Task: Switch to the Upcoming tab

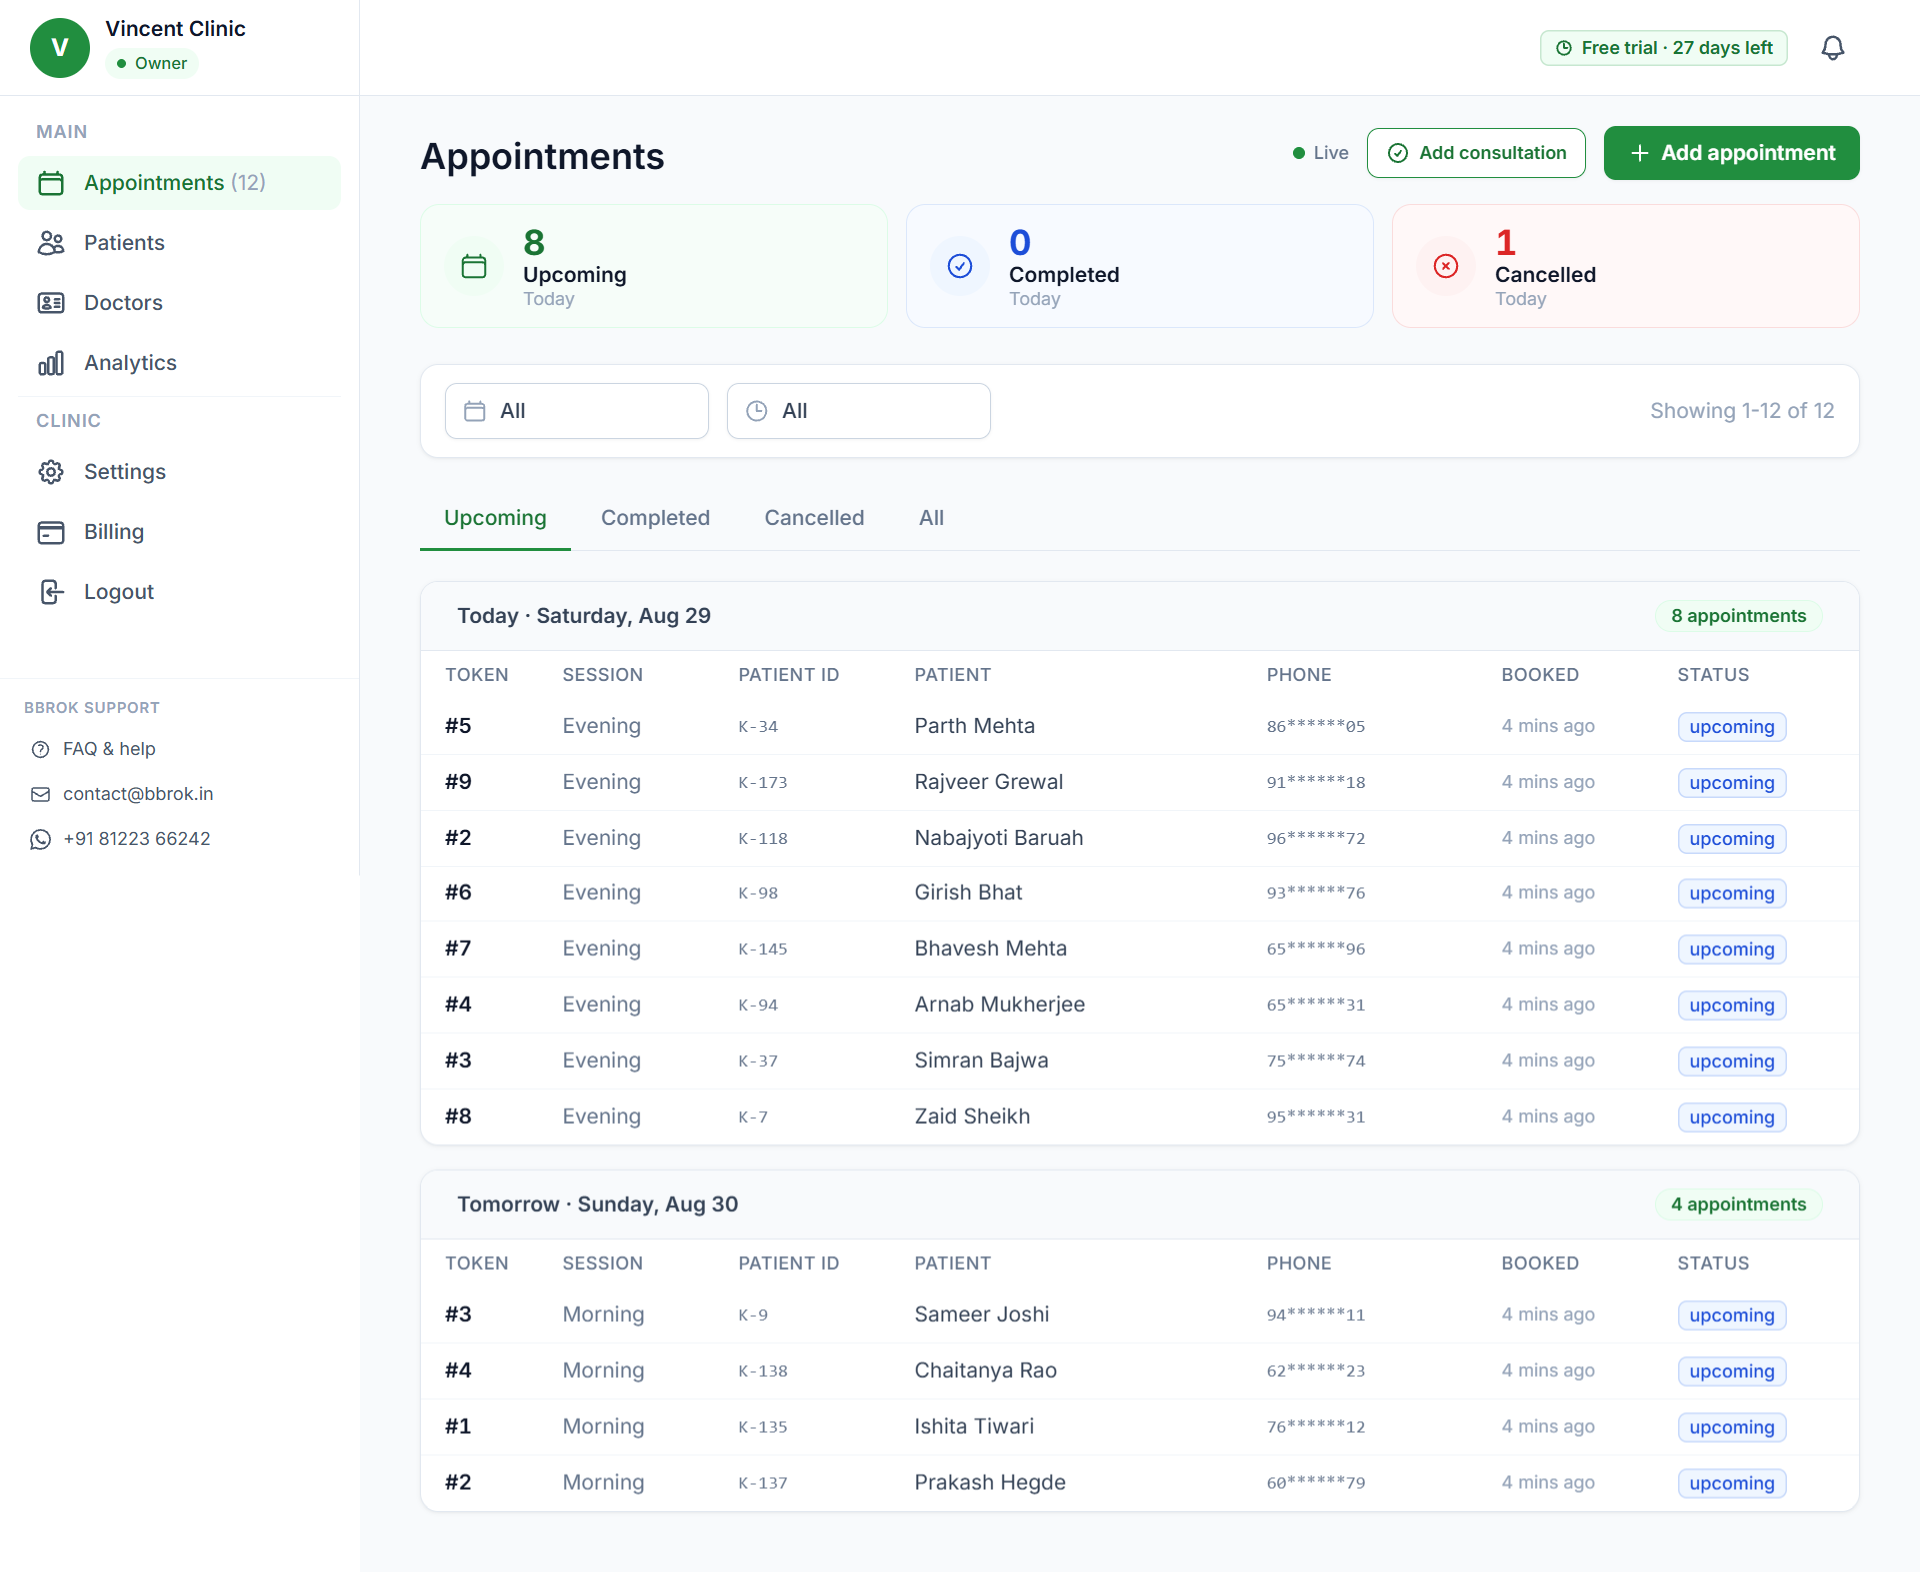Action: (495, 518)
